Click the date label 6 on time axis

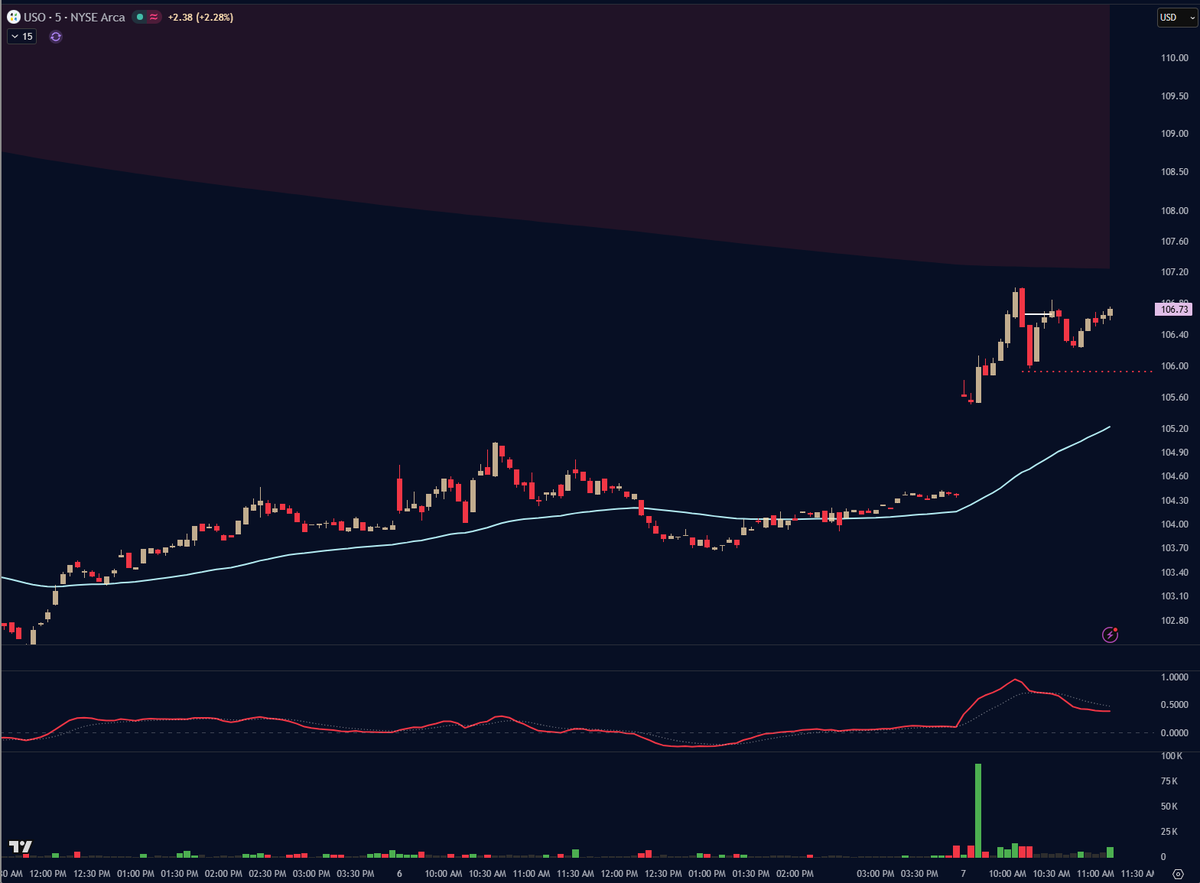click(399, 873)
